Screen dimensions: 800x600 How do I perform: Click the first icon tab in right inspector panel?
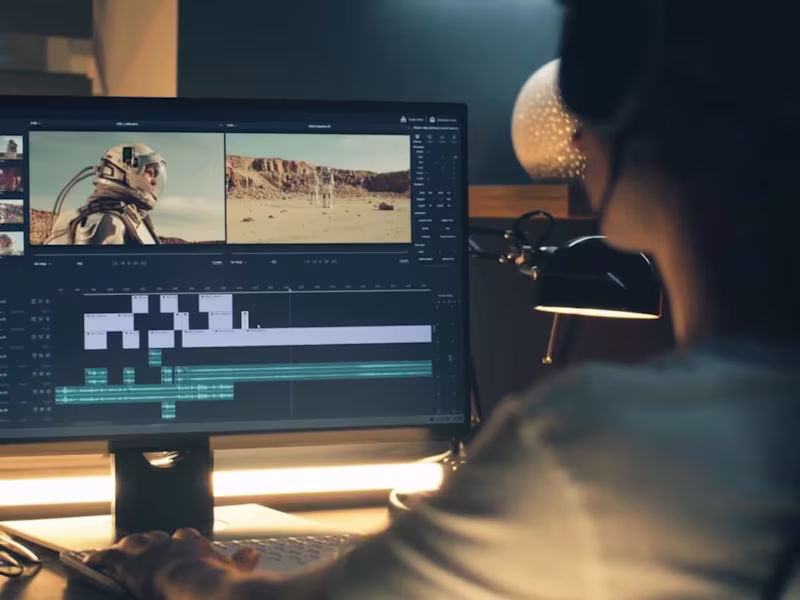pyautogui.click(x=417, y=137)
